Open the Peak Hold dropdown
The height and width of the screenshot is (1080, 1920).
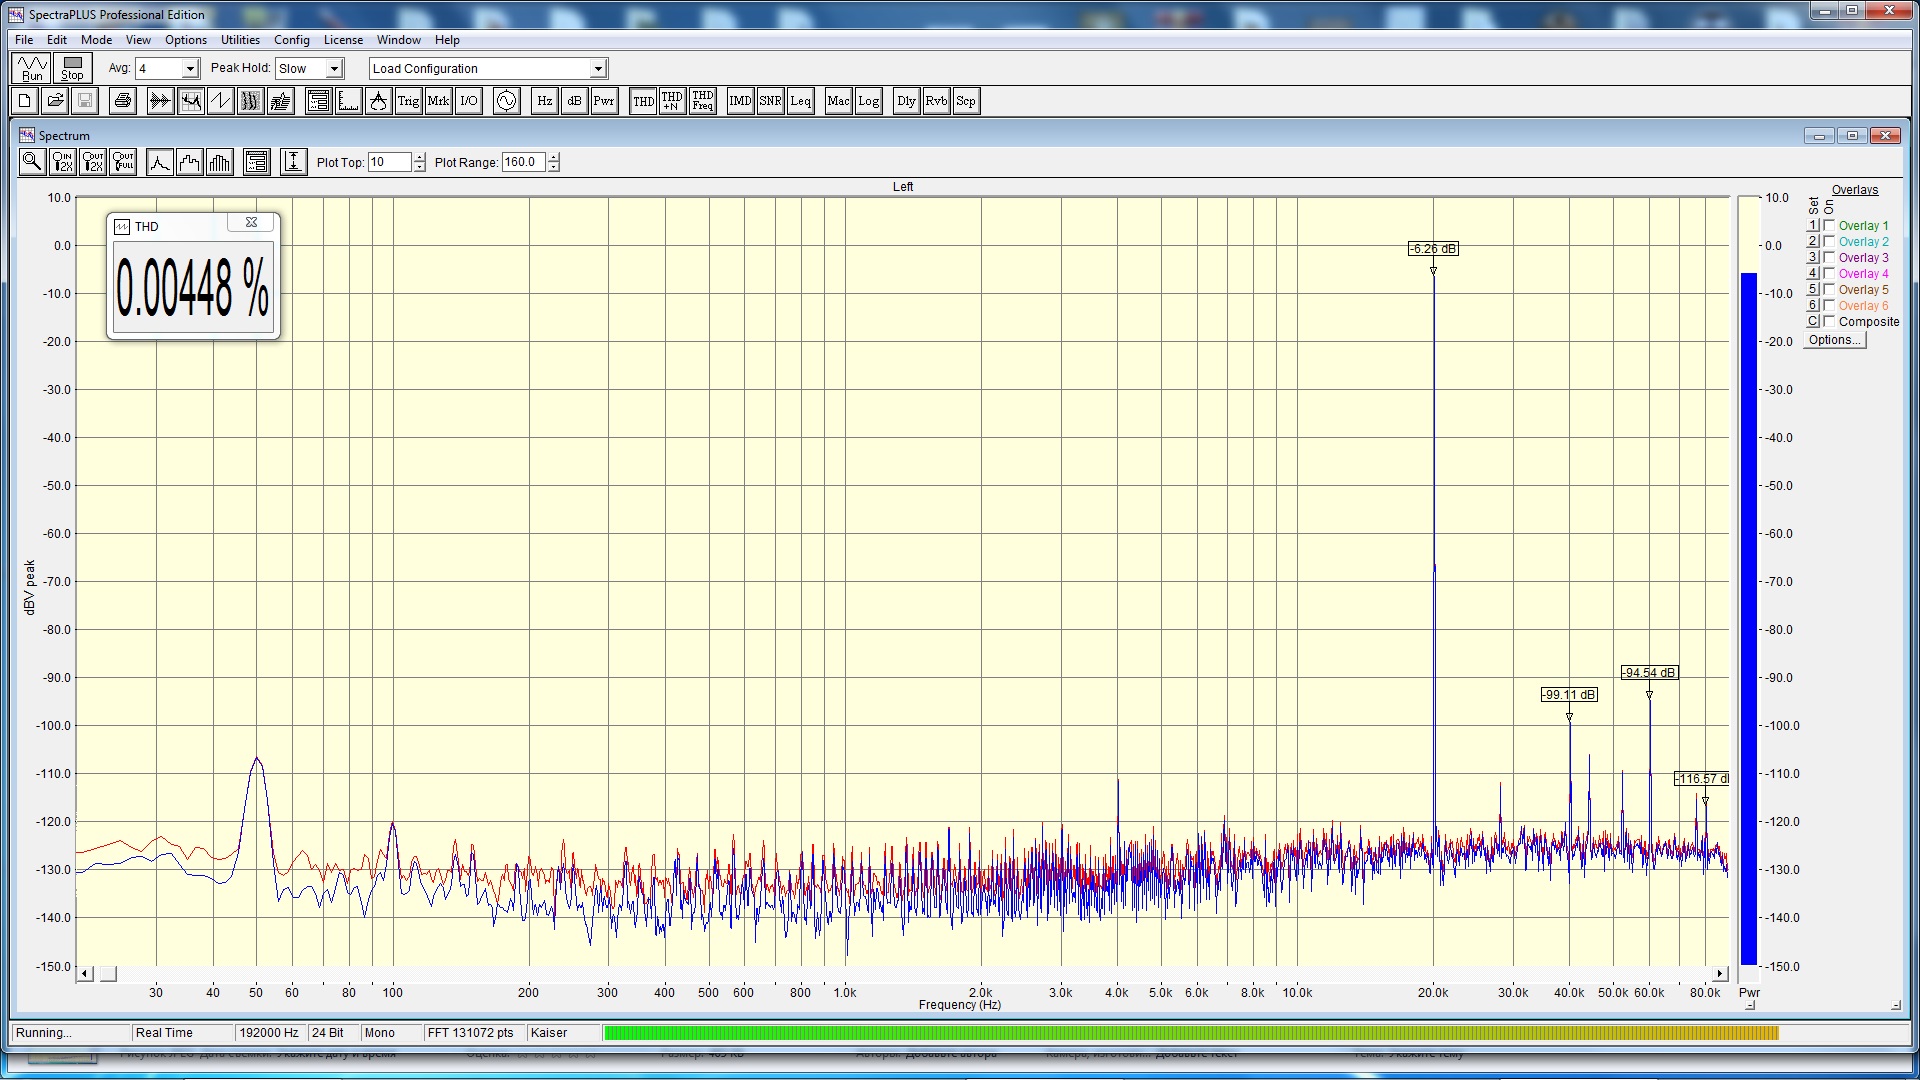pos(335,69)
